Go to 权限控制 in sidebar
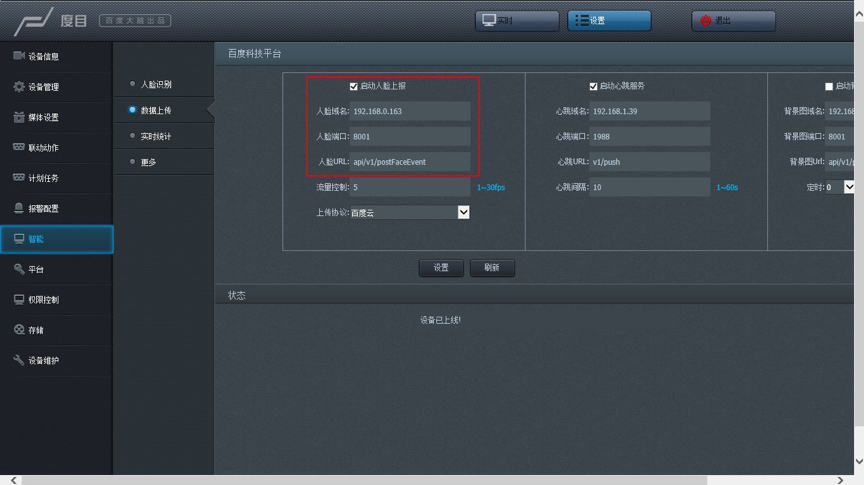The width and height of the screenshot is (864, 485). pyautogui.click(x=56, y=300)
